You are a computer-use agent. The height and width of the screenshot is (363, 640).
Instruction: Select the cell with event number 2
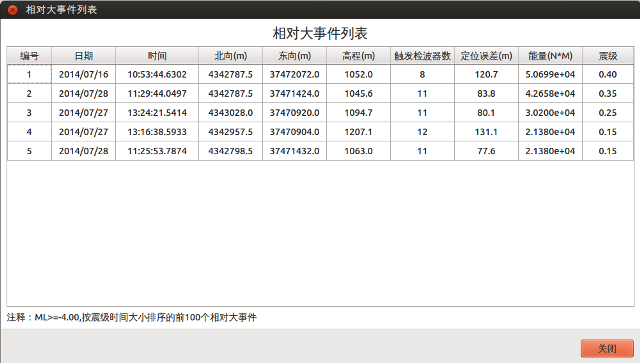pos(29,94)
